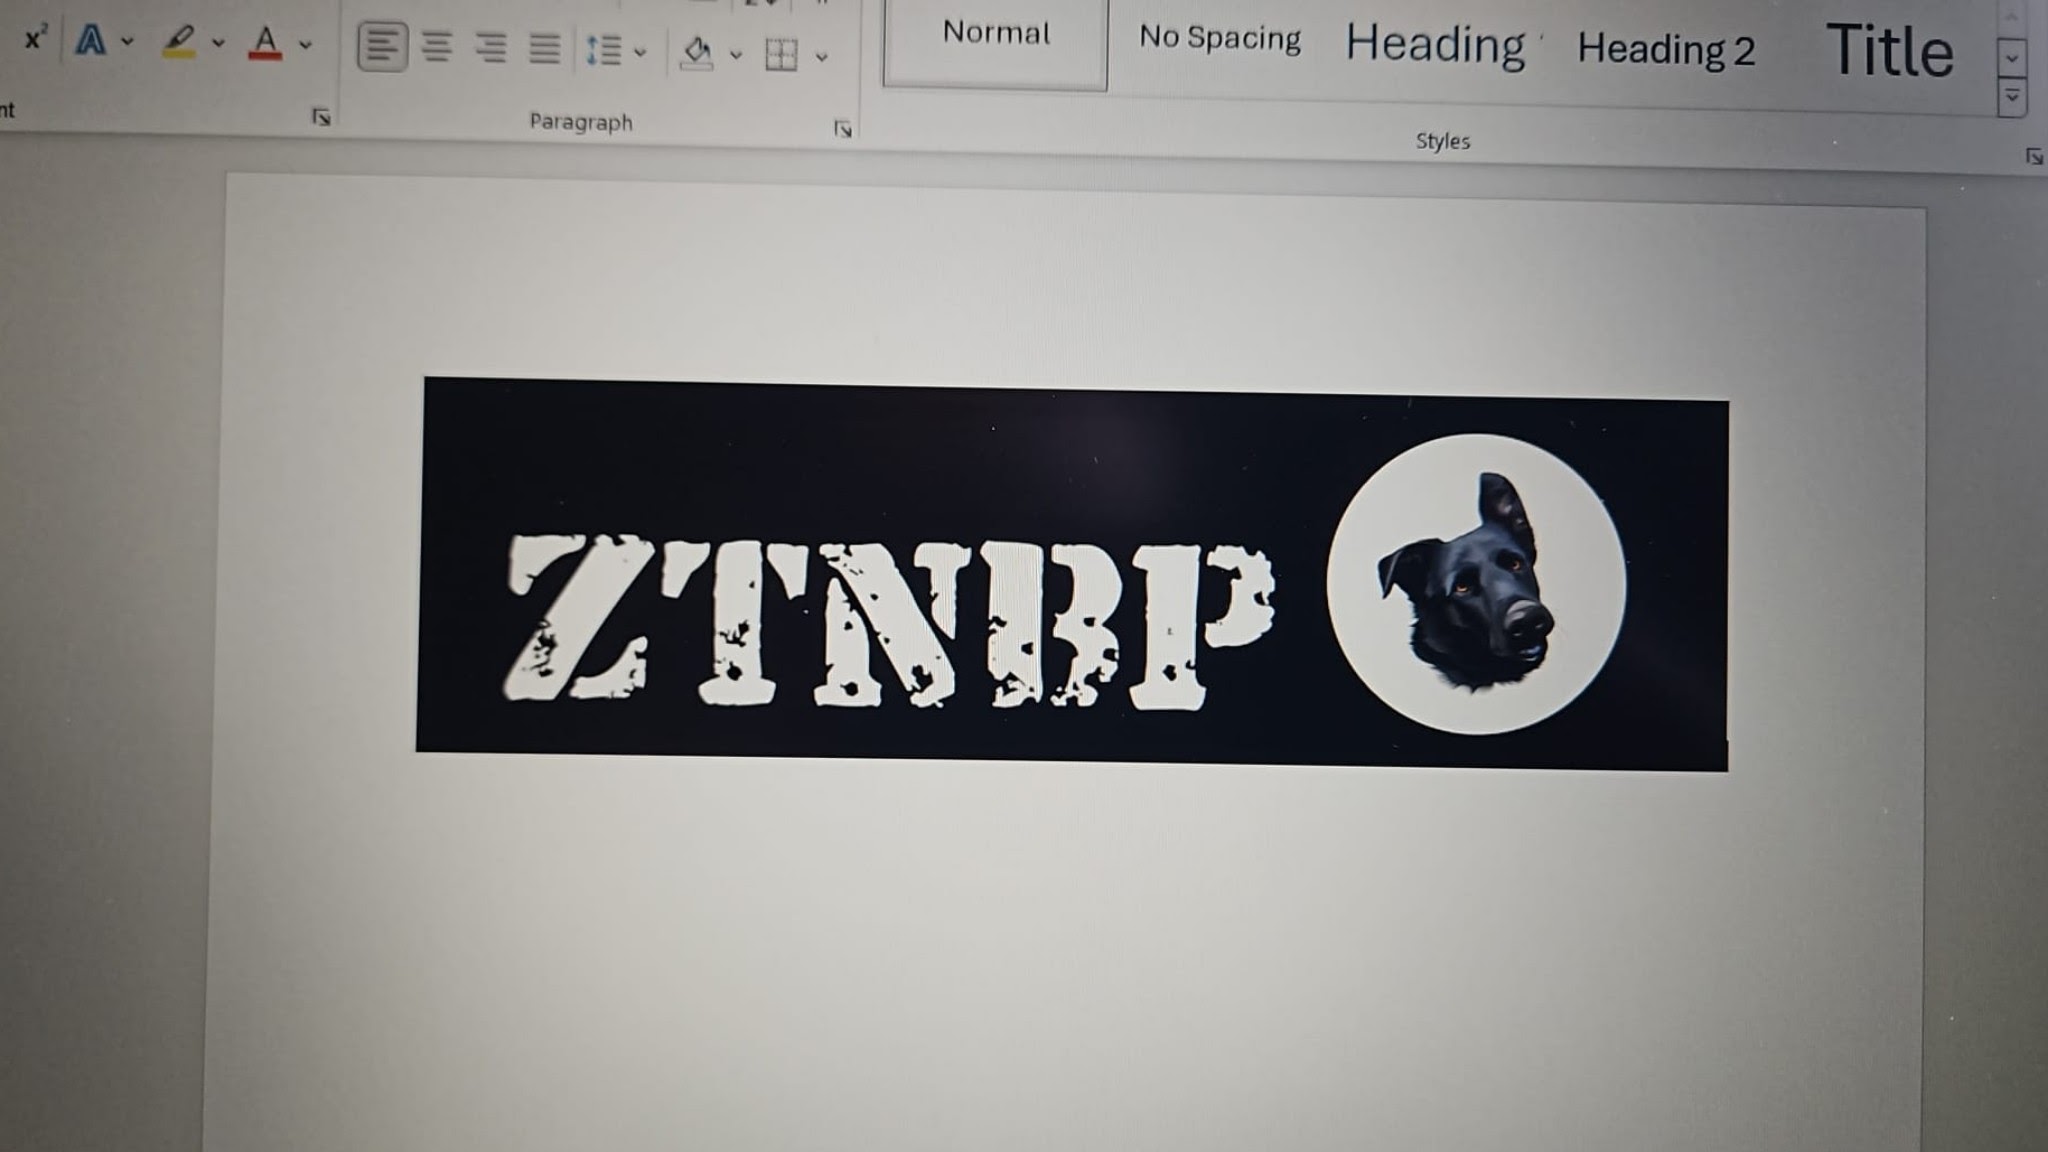This screenshot has height=1152, width=2048.
Task: Apply text effects with the outlined A icon
Action: 91,41
